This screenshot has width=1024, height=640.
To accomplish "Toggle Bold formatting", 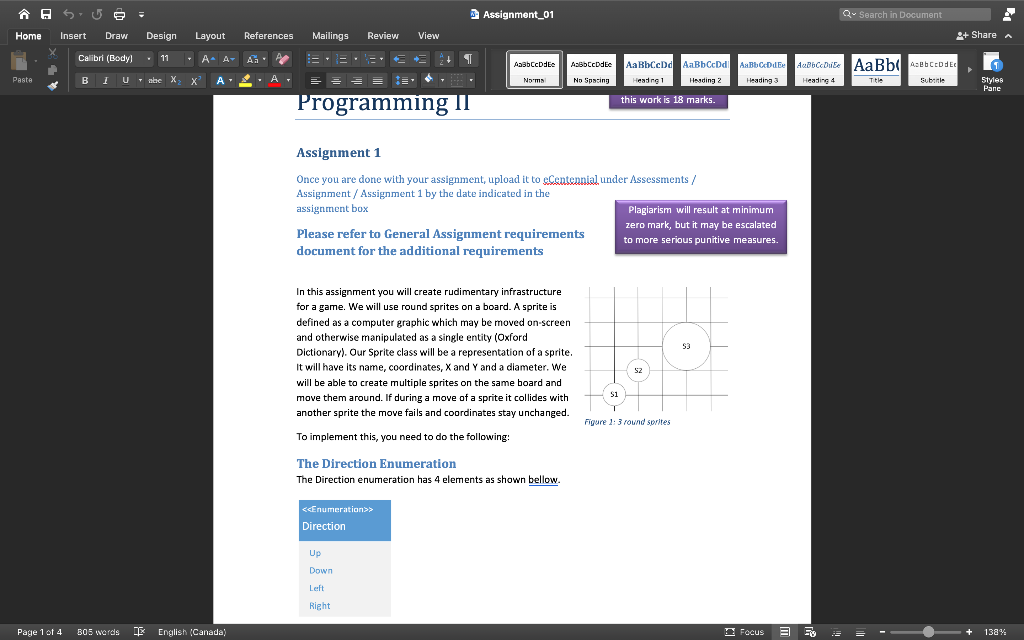I will pyautogui.click(x=85, y=80).
